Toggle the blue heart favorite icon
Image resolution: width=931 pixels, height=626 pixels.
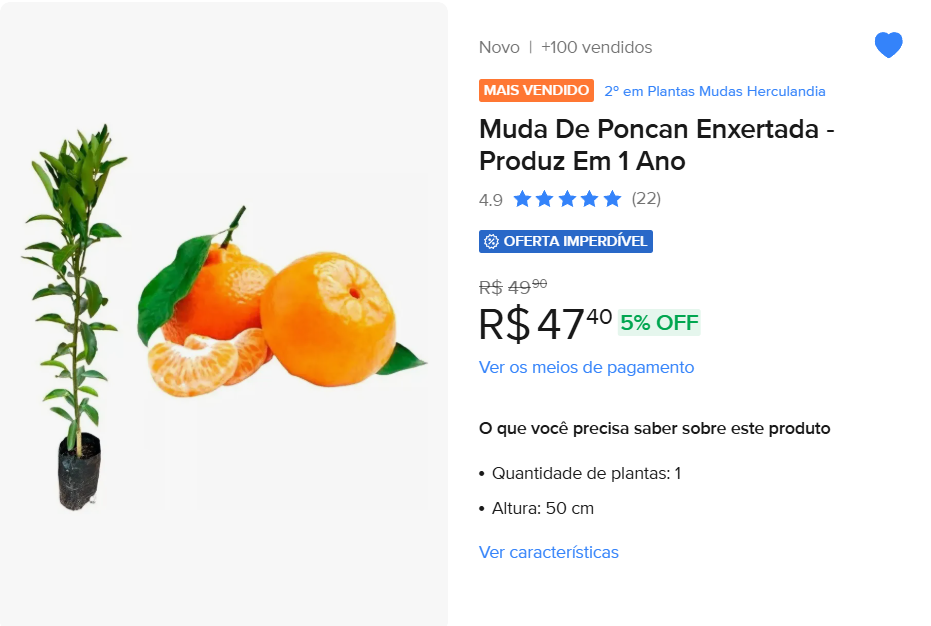[888, 45]
